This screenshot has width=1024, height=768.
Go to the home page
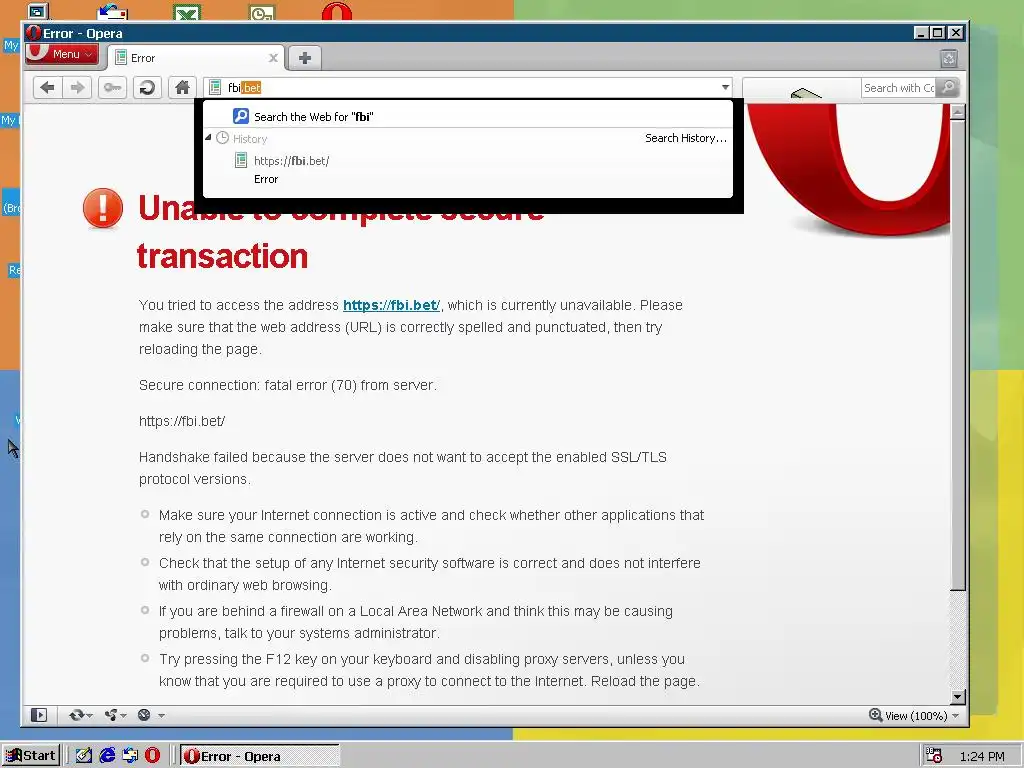pos(183,88)
